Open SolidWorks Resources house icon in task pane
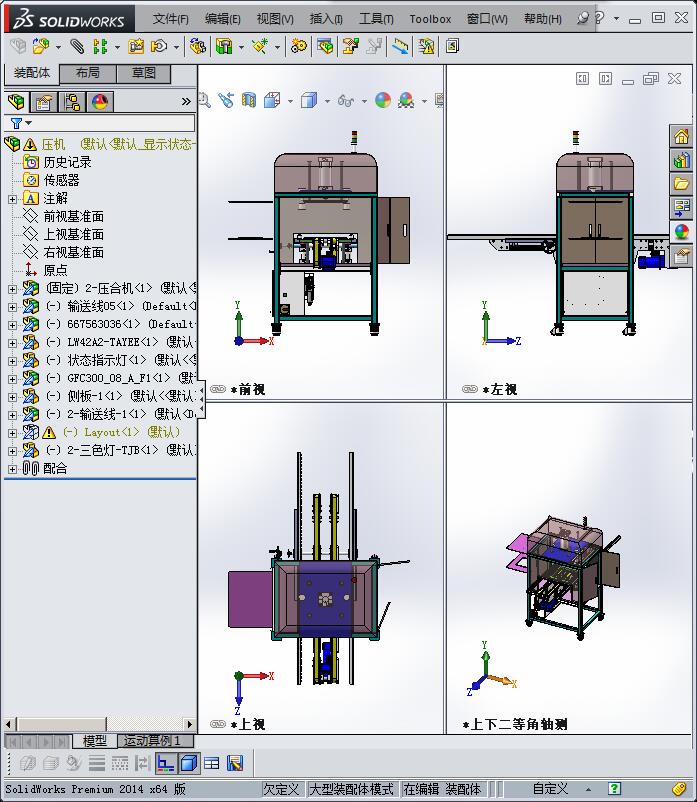This screenshot has height=802, width=697. (x=681, y=137)
